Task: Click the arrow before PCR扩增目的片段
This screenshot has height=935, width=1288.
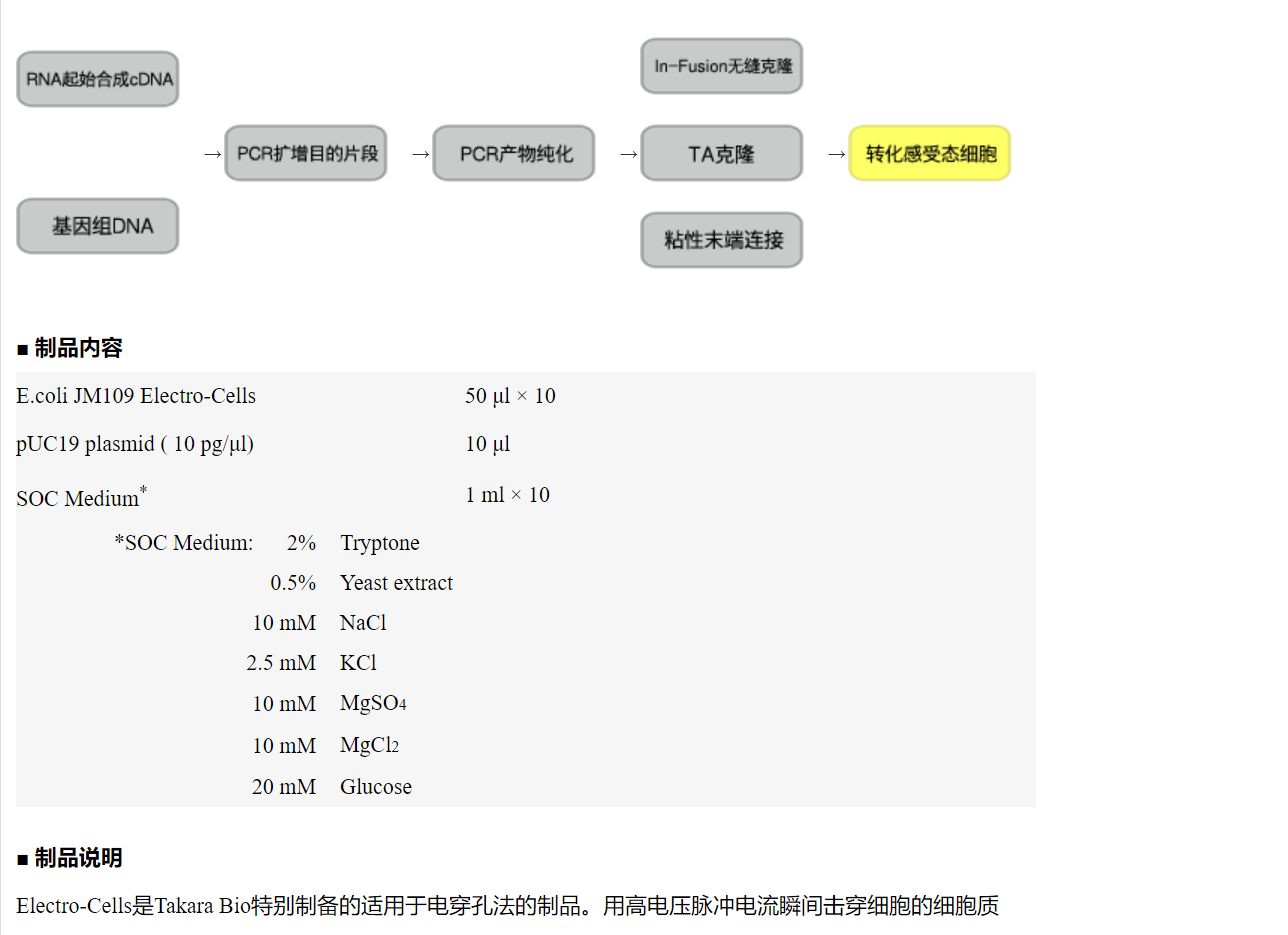Action: tap(211, 154)
